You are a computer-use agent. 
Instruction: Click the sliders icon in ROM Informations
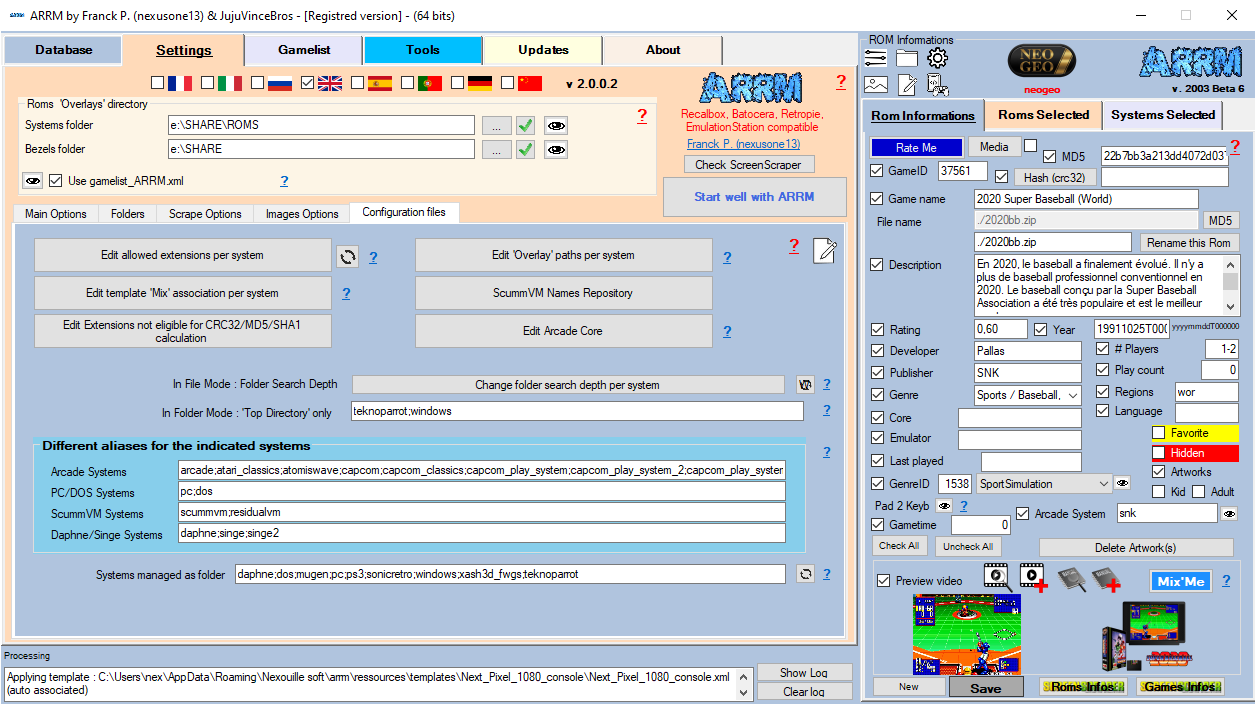coord(876,58)
